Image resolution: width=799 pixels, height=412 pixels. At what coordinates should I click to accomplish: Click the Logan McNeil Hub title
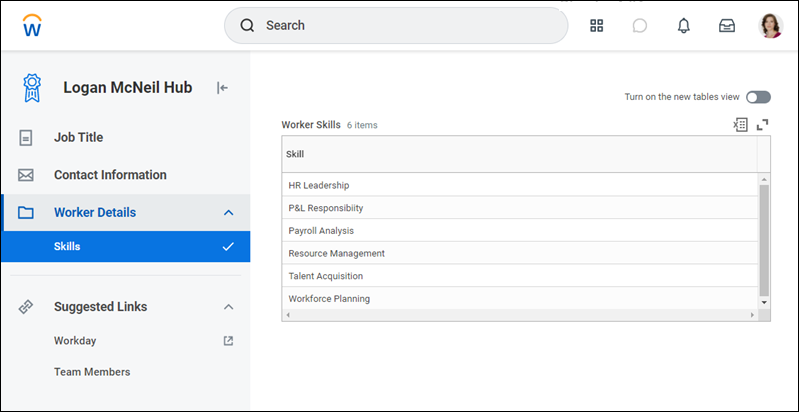click(127, 88)
